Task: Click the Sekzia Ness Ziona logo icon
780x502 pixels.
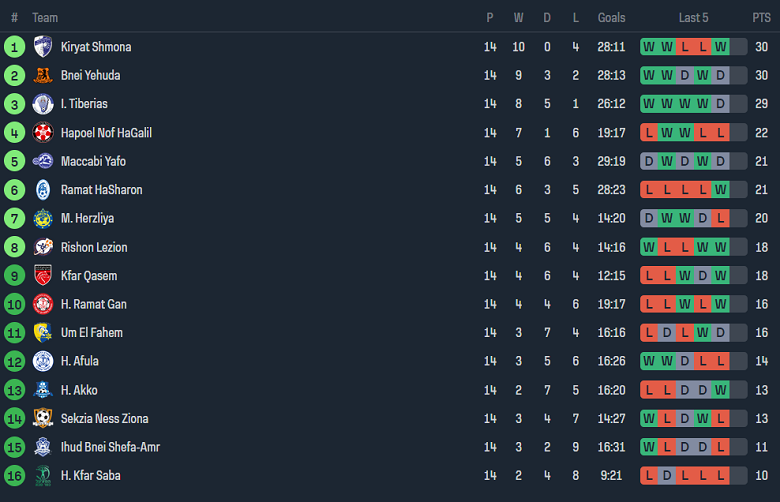Action: point(42,418)
